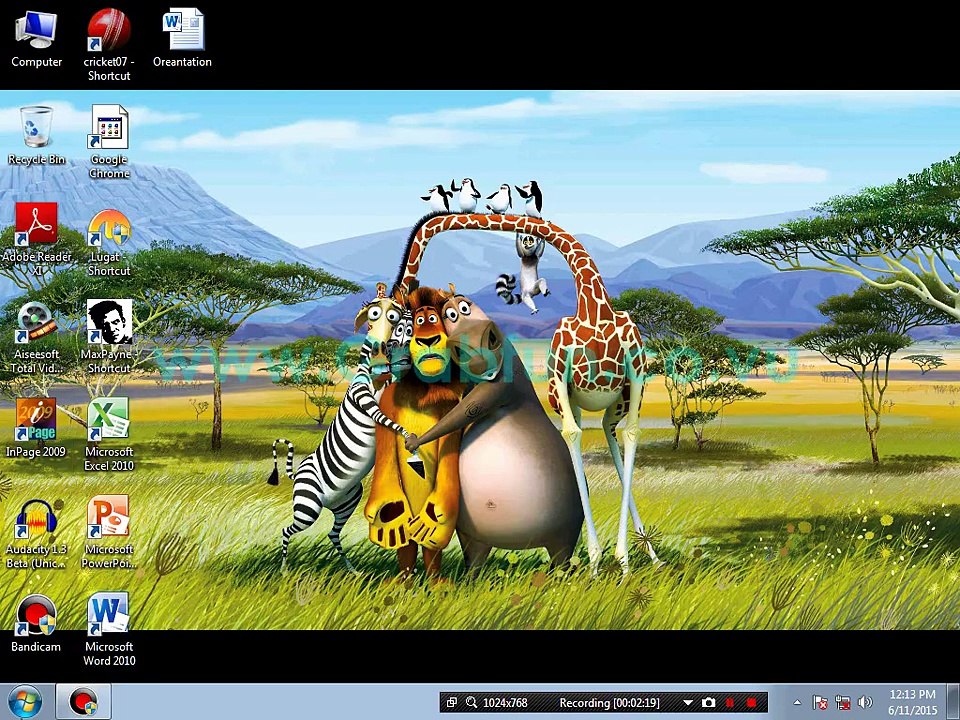Launch Microsoft PowerPoint shortcut
This screenshot has width=960, height=720.
(109, 533)
